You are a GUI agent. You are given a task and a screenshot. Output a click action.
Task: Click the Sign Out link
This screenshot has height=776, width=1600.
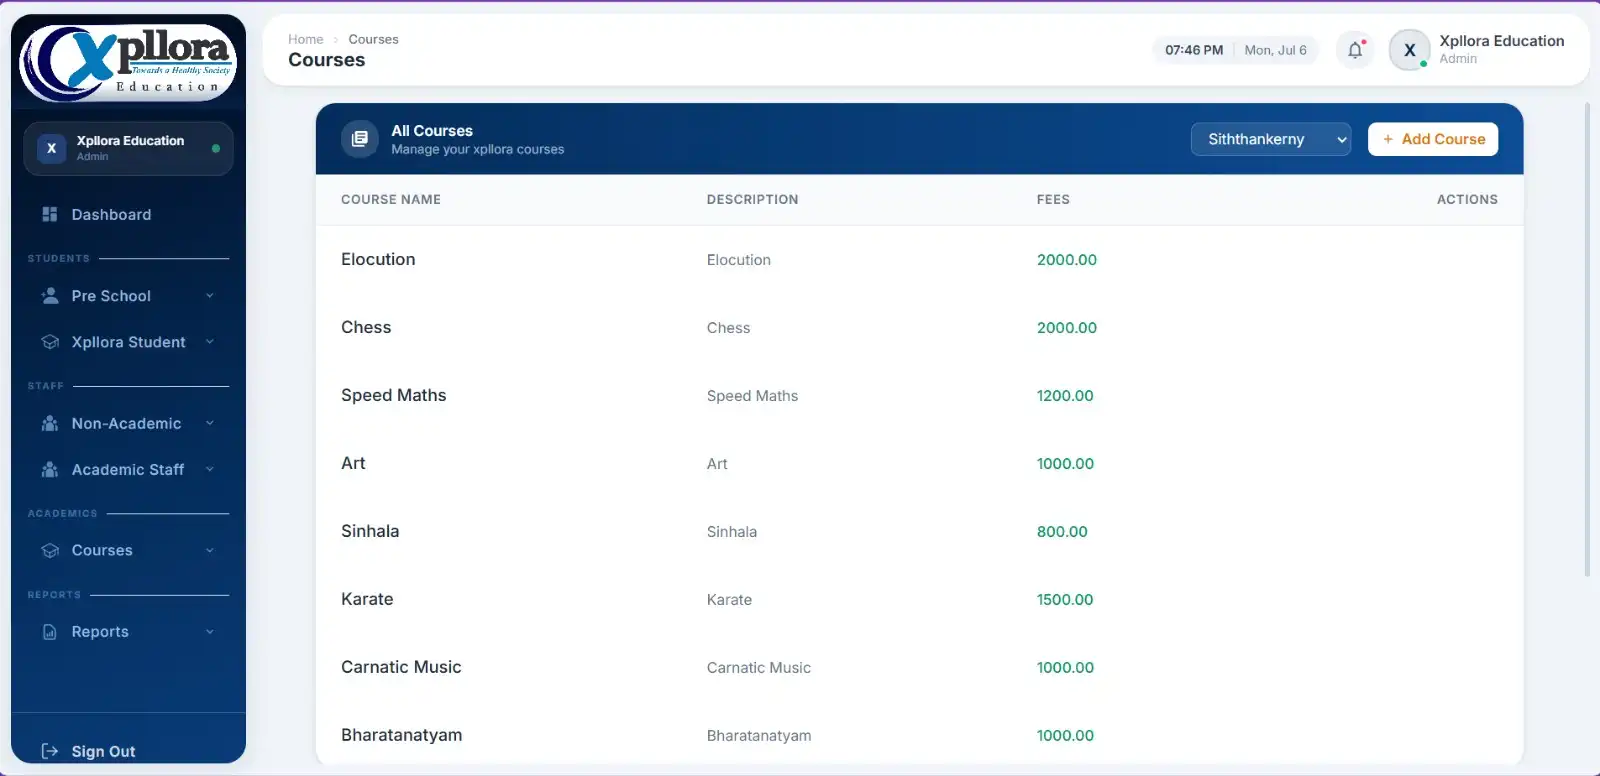(x=103, y=751)
